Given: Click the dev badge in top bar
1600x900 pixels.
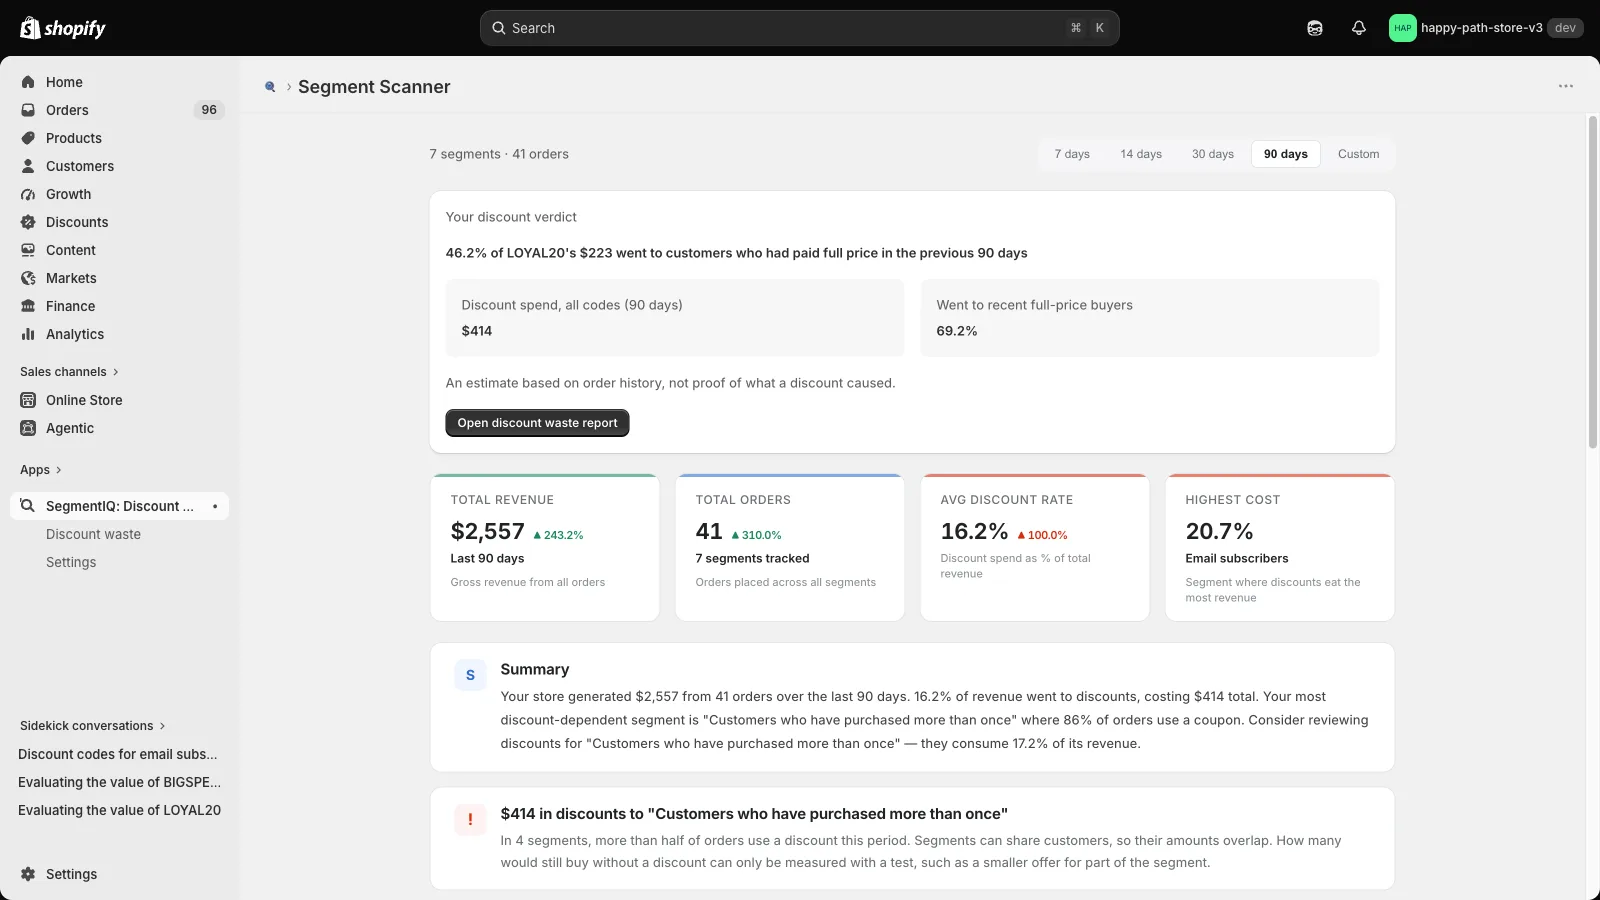Looking at the screenshot, I should 1565,28.
